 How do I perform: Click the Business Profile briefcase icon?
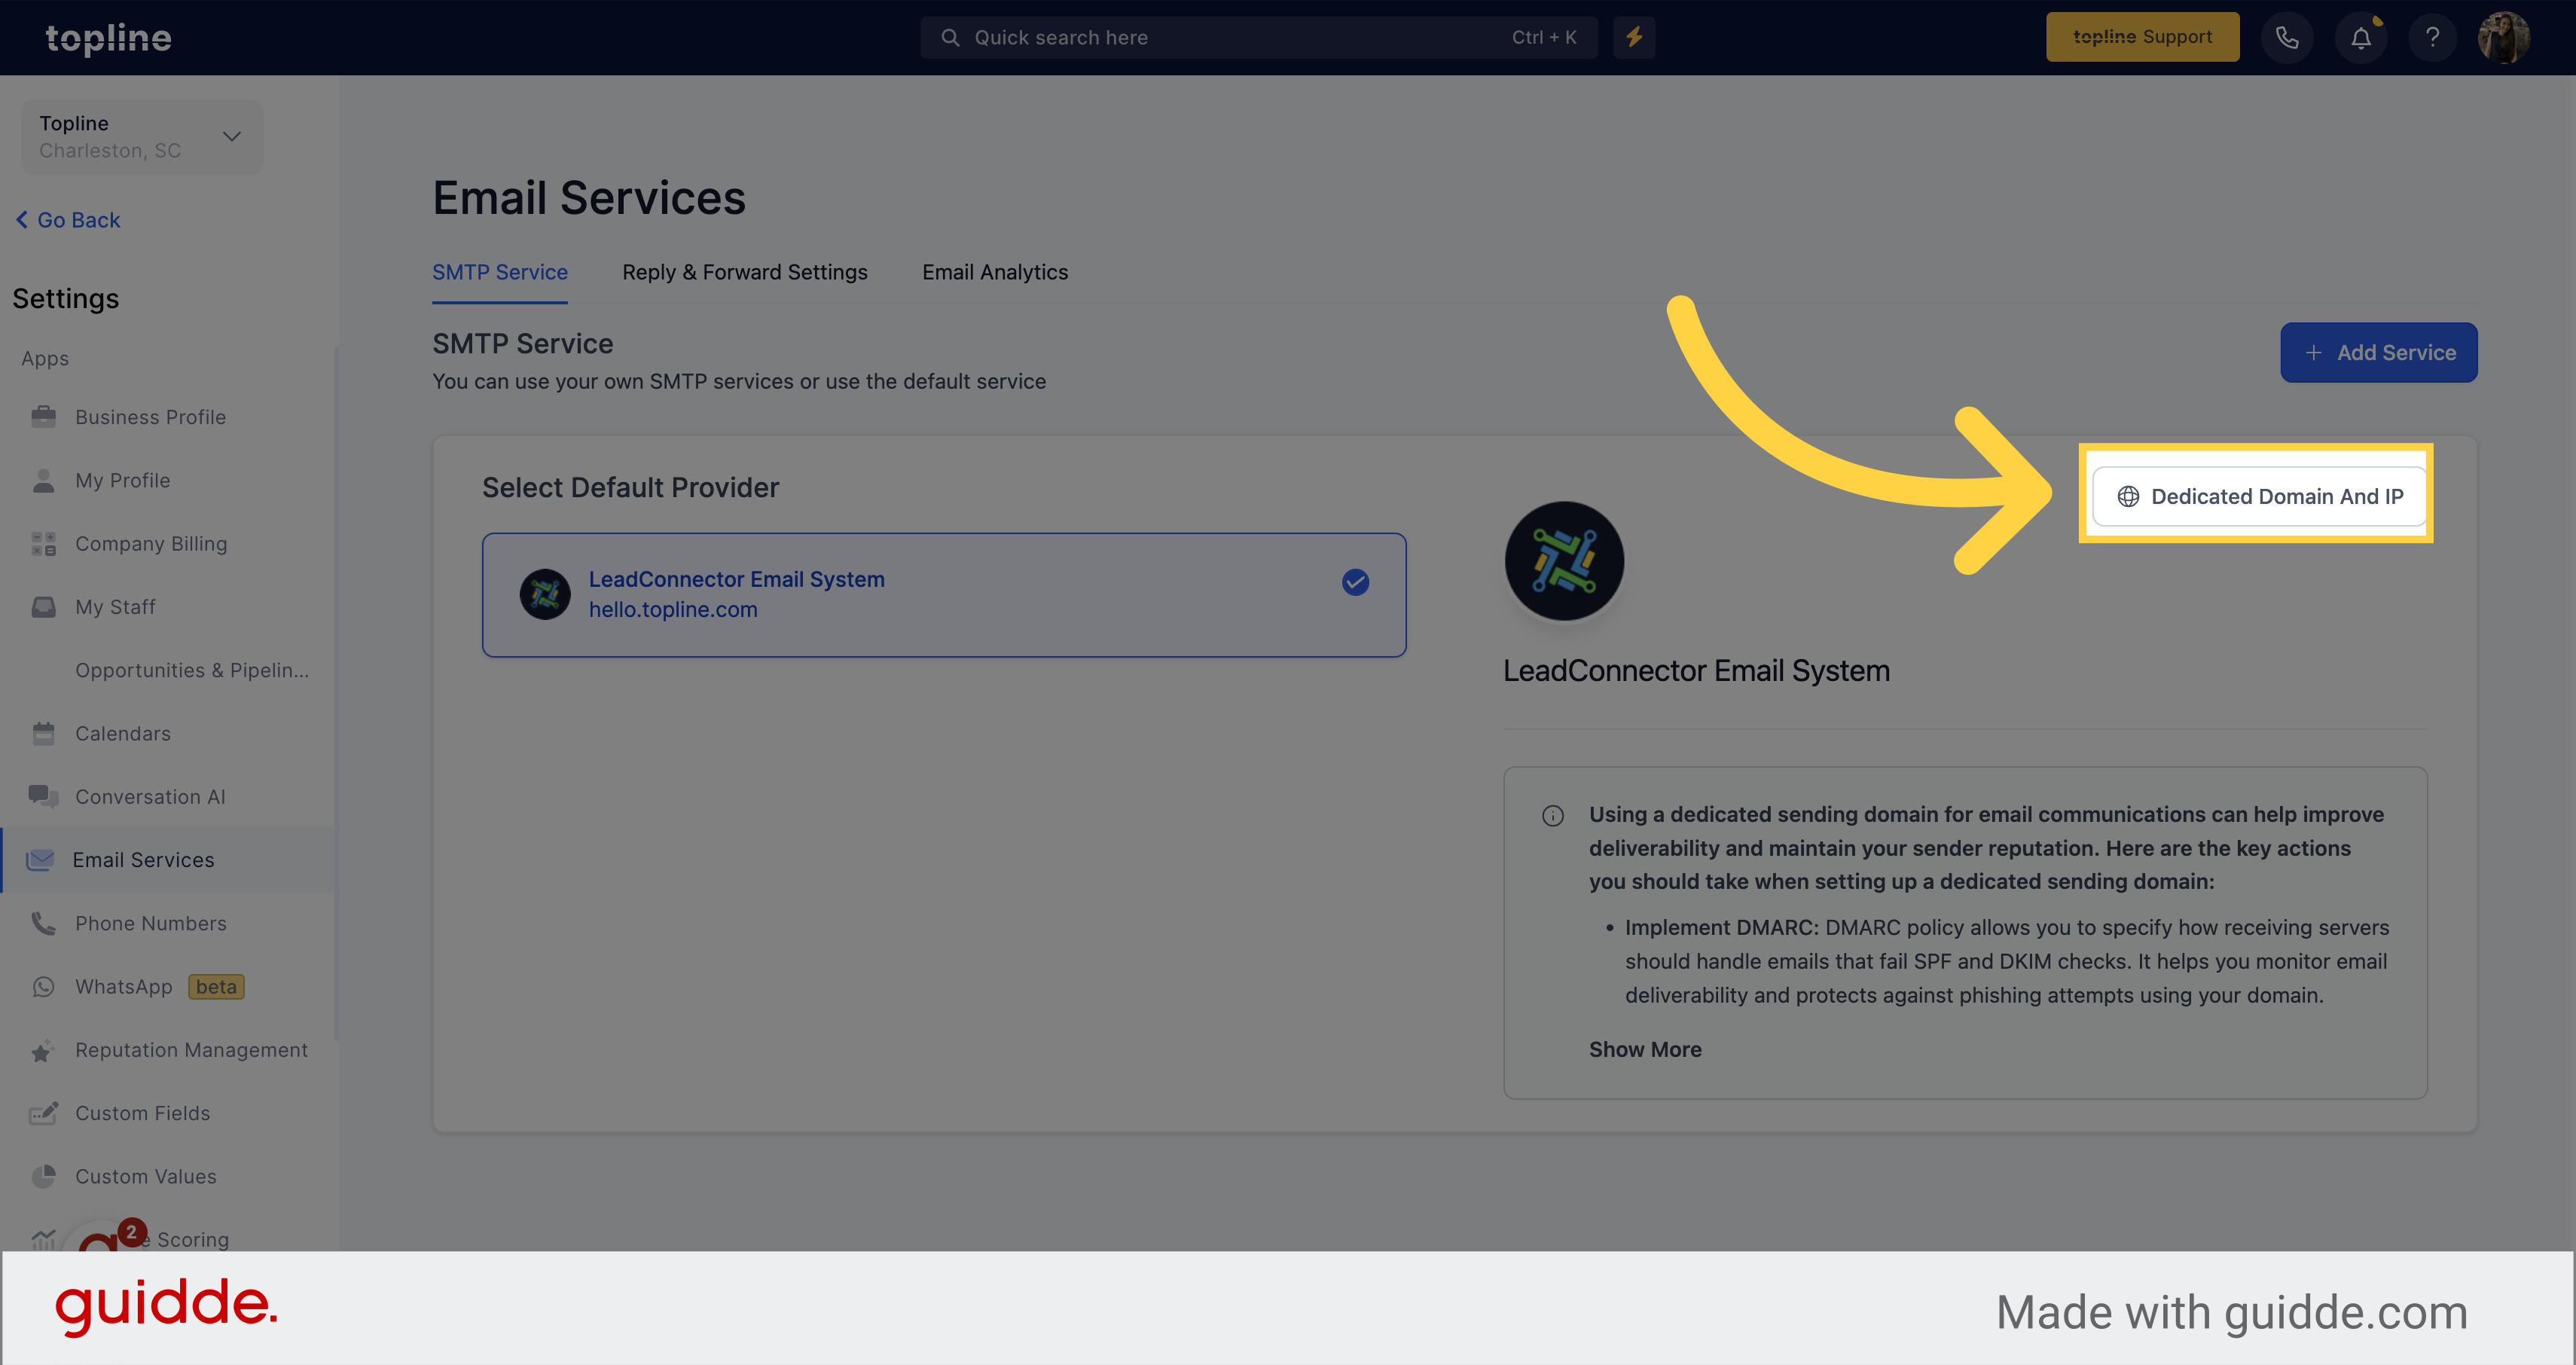point(43,416)
